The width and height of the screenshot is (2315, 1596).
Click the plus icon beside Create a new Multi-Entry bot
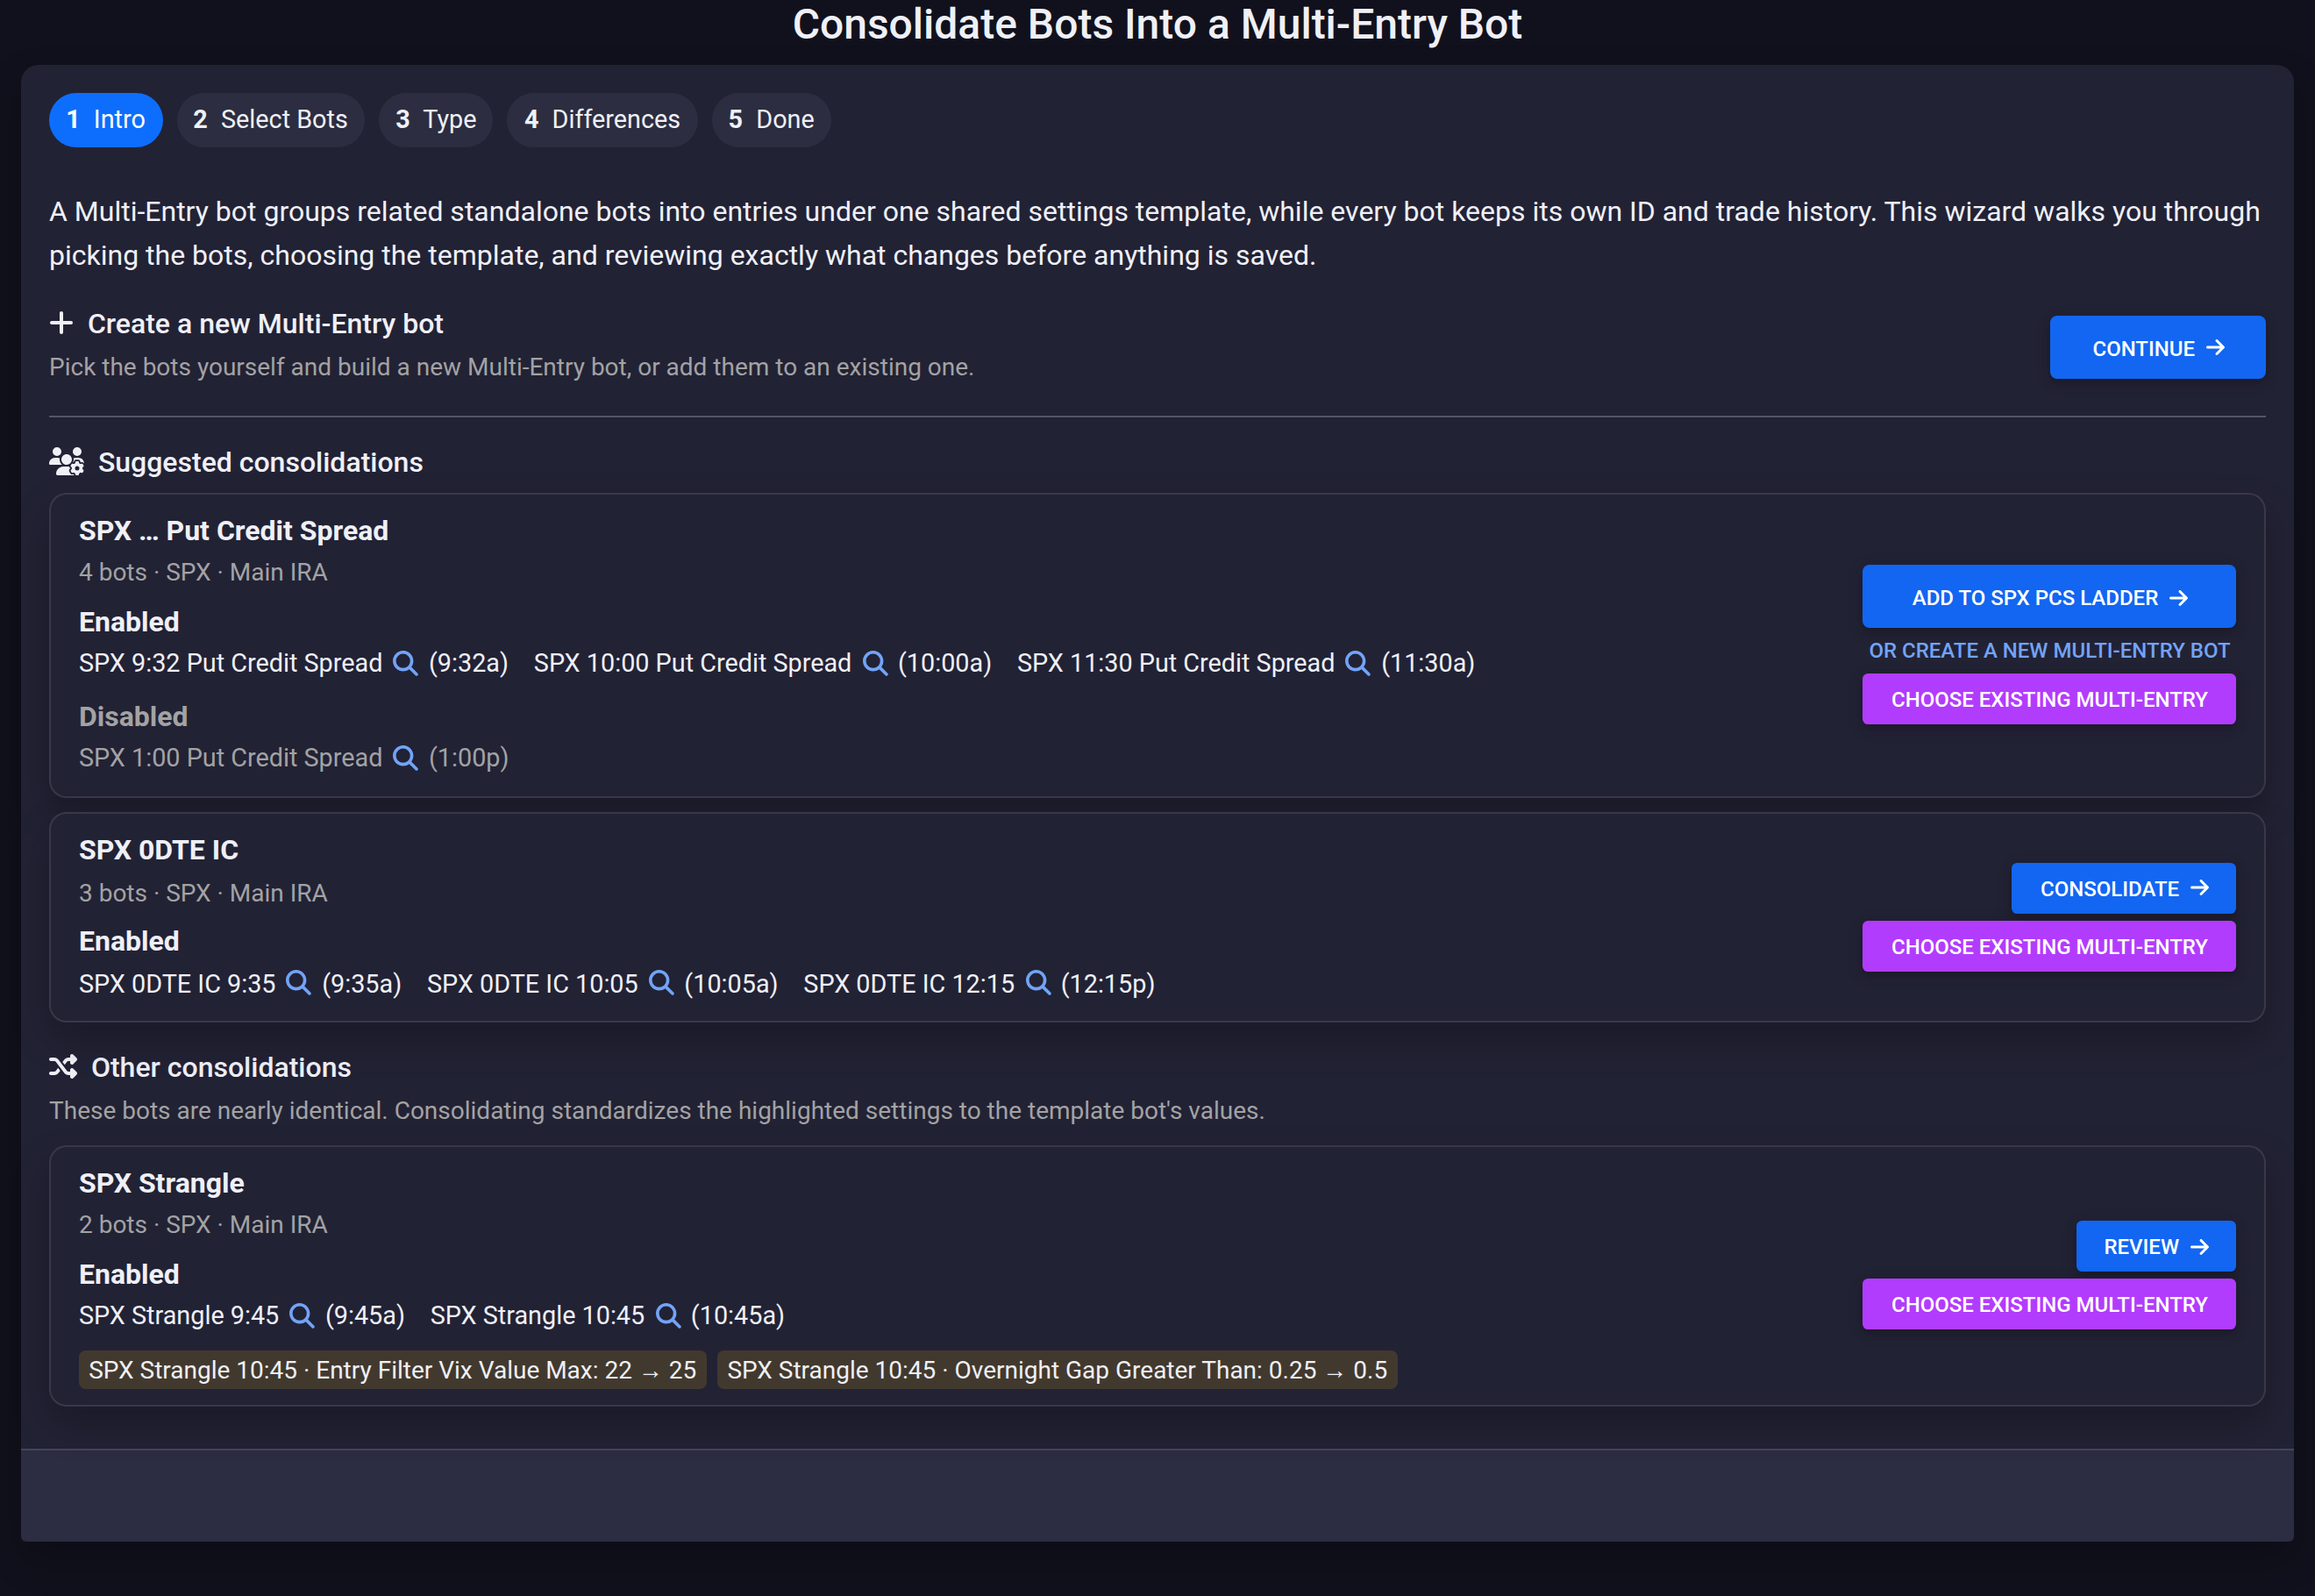(61, 323)
